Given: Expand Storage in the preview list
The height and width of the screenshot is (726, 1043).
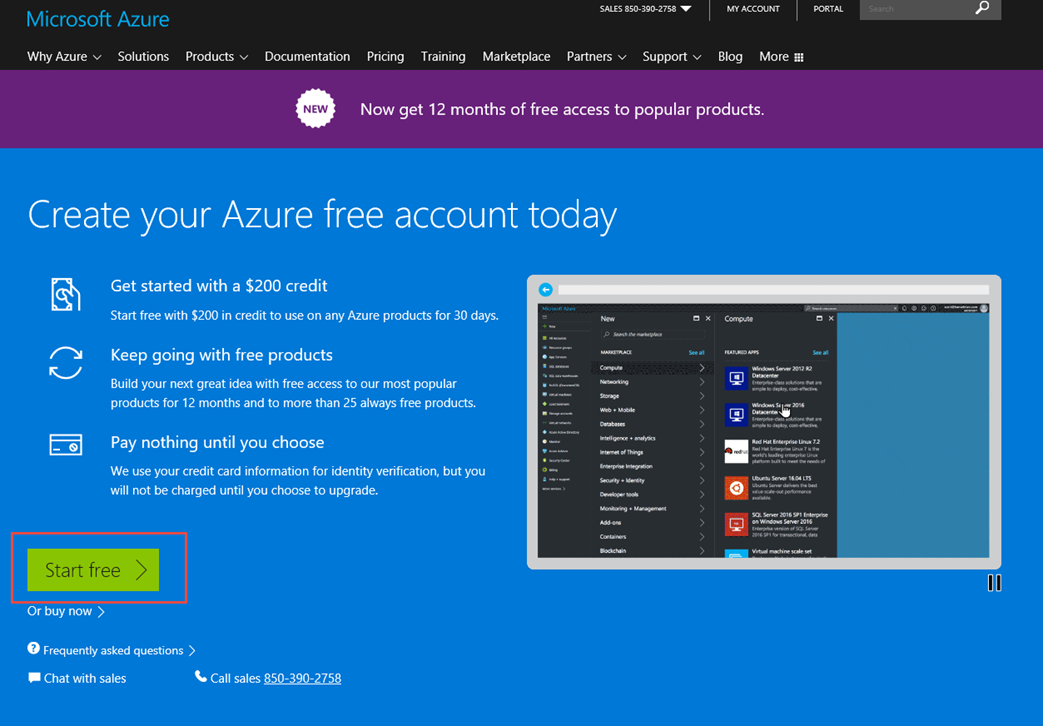Looking at the screenshot, I should click(652, 396).
